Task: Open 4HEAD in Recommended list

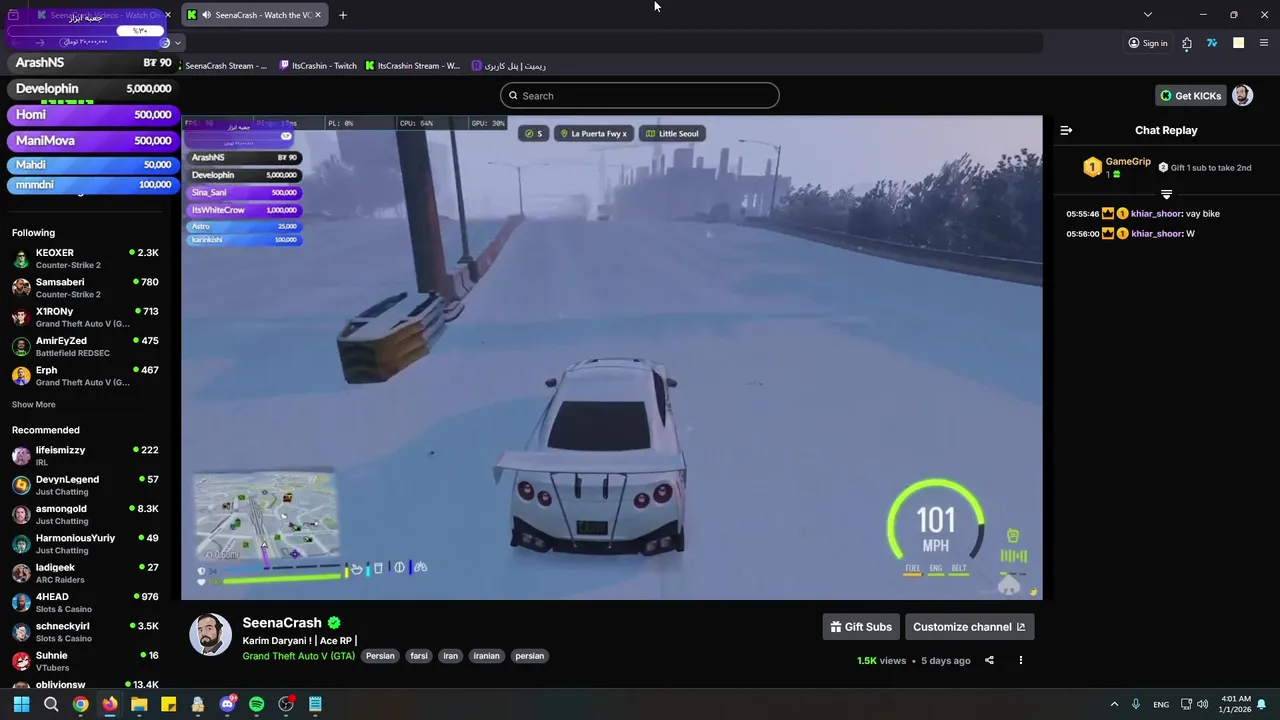Action: point(85,602)
